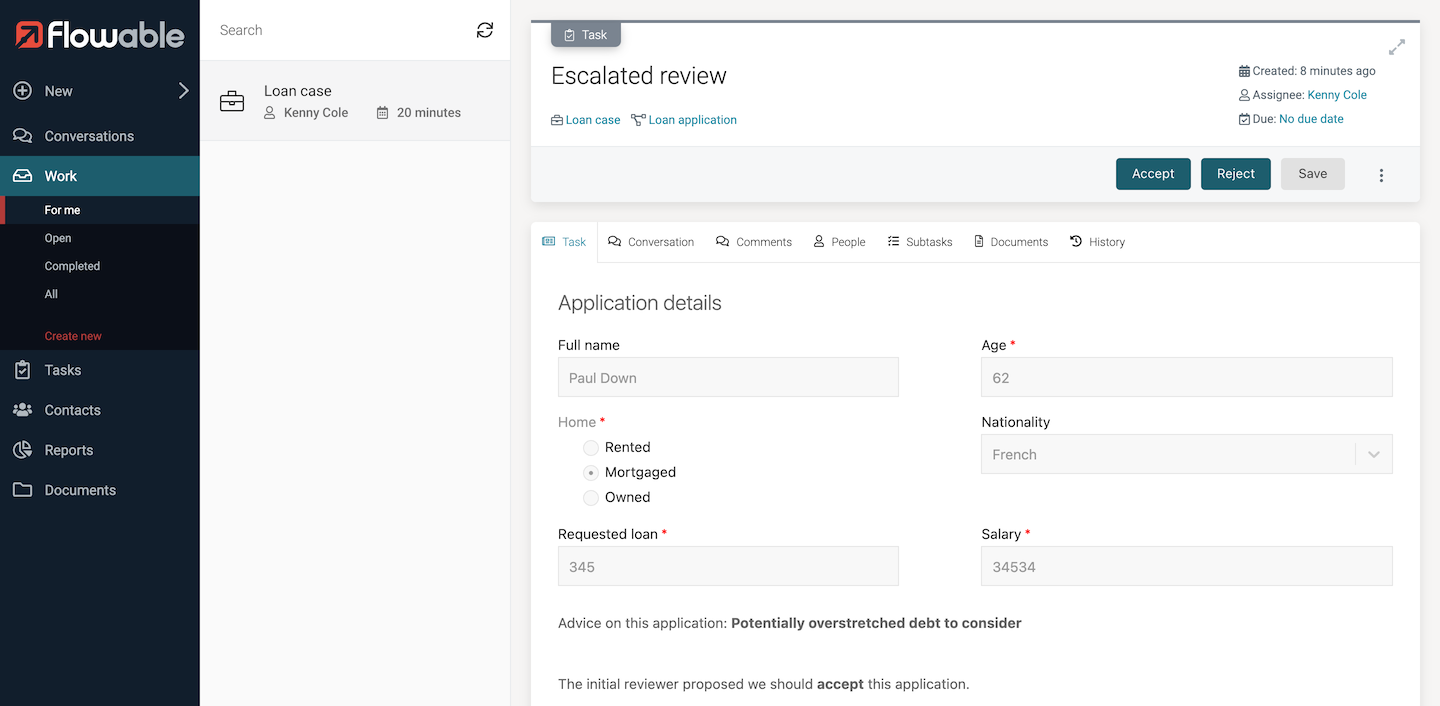This screenshot has width=1440, height=706.
Task: Click the Flowable logo
Action: (x=100, y=35)
